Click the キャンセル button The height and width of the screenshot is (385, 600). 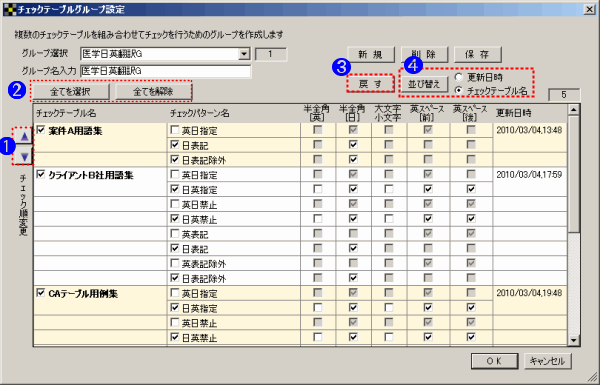click(548, 361)
